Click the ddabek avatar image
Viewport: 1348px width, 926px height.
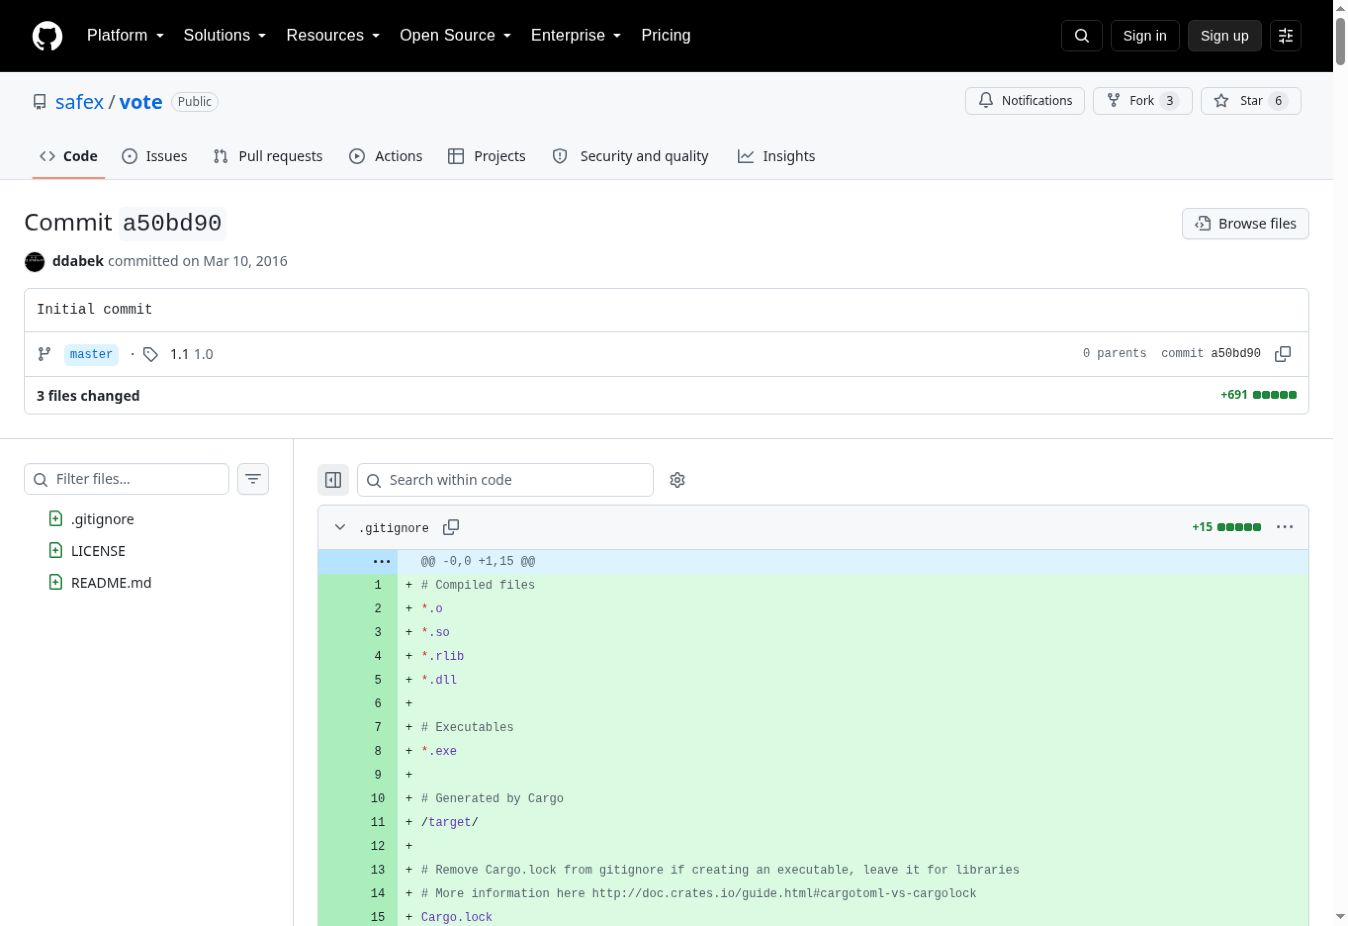pyautogui.click(x=35, y=261)
